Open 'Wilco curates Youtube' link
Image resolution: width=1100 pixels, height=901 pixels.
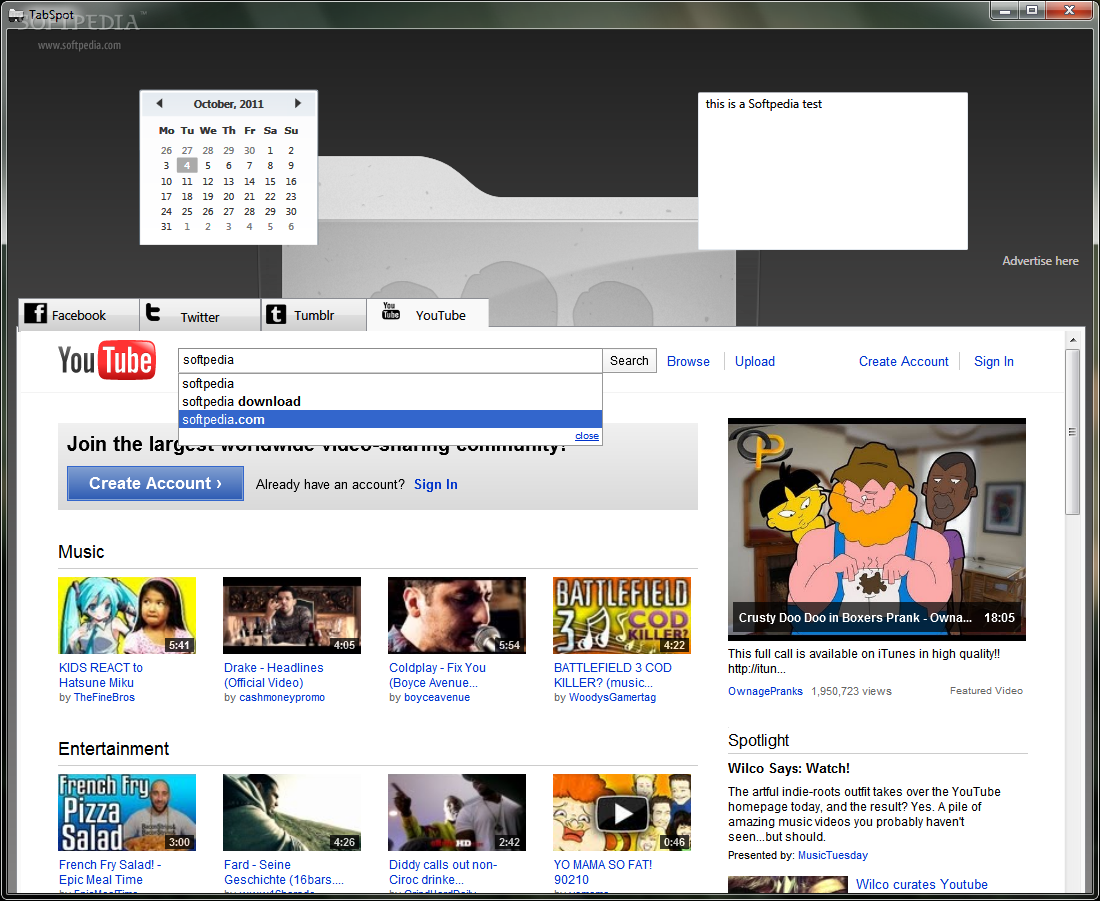click(x=921, y=884)
